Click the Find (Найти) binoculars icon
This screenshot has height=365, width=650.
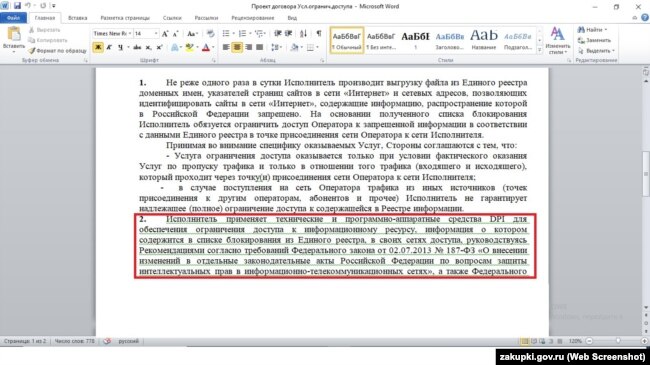(x=581, y=30)
